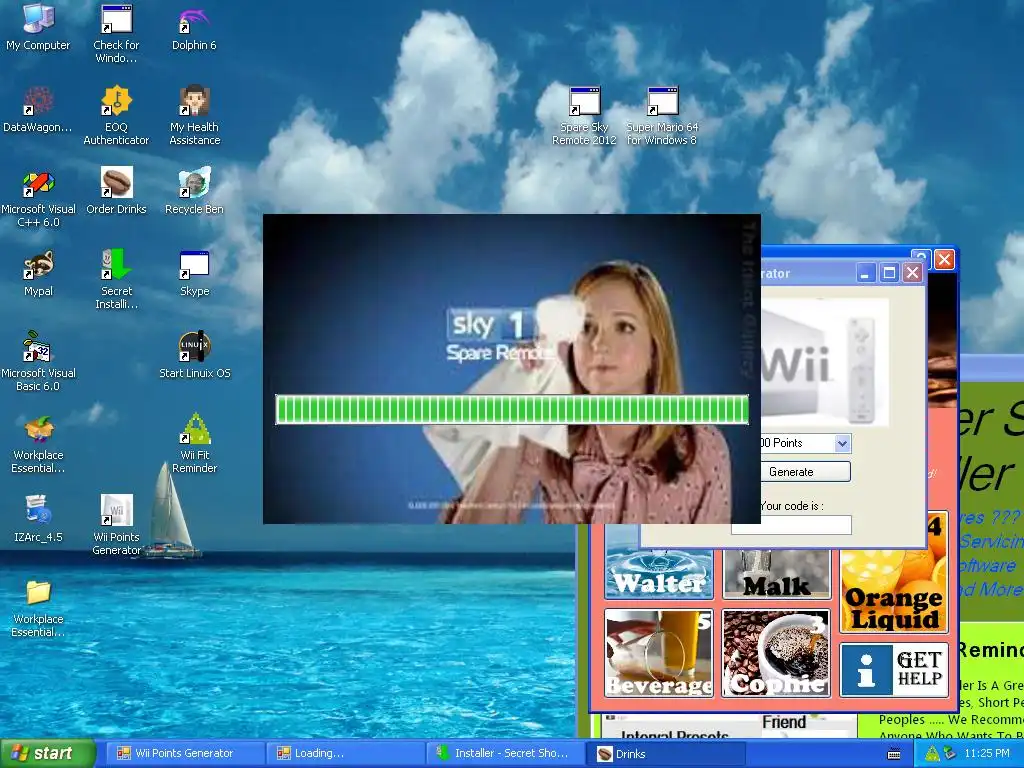Click the green loading progress bar
Image resolution: width=1024 pixels, height=768 pixels.
[512, 409]
